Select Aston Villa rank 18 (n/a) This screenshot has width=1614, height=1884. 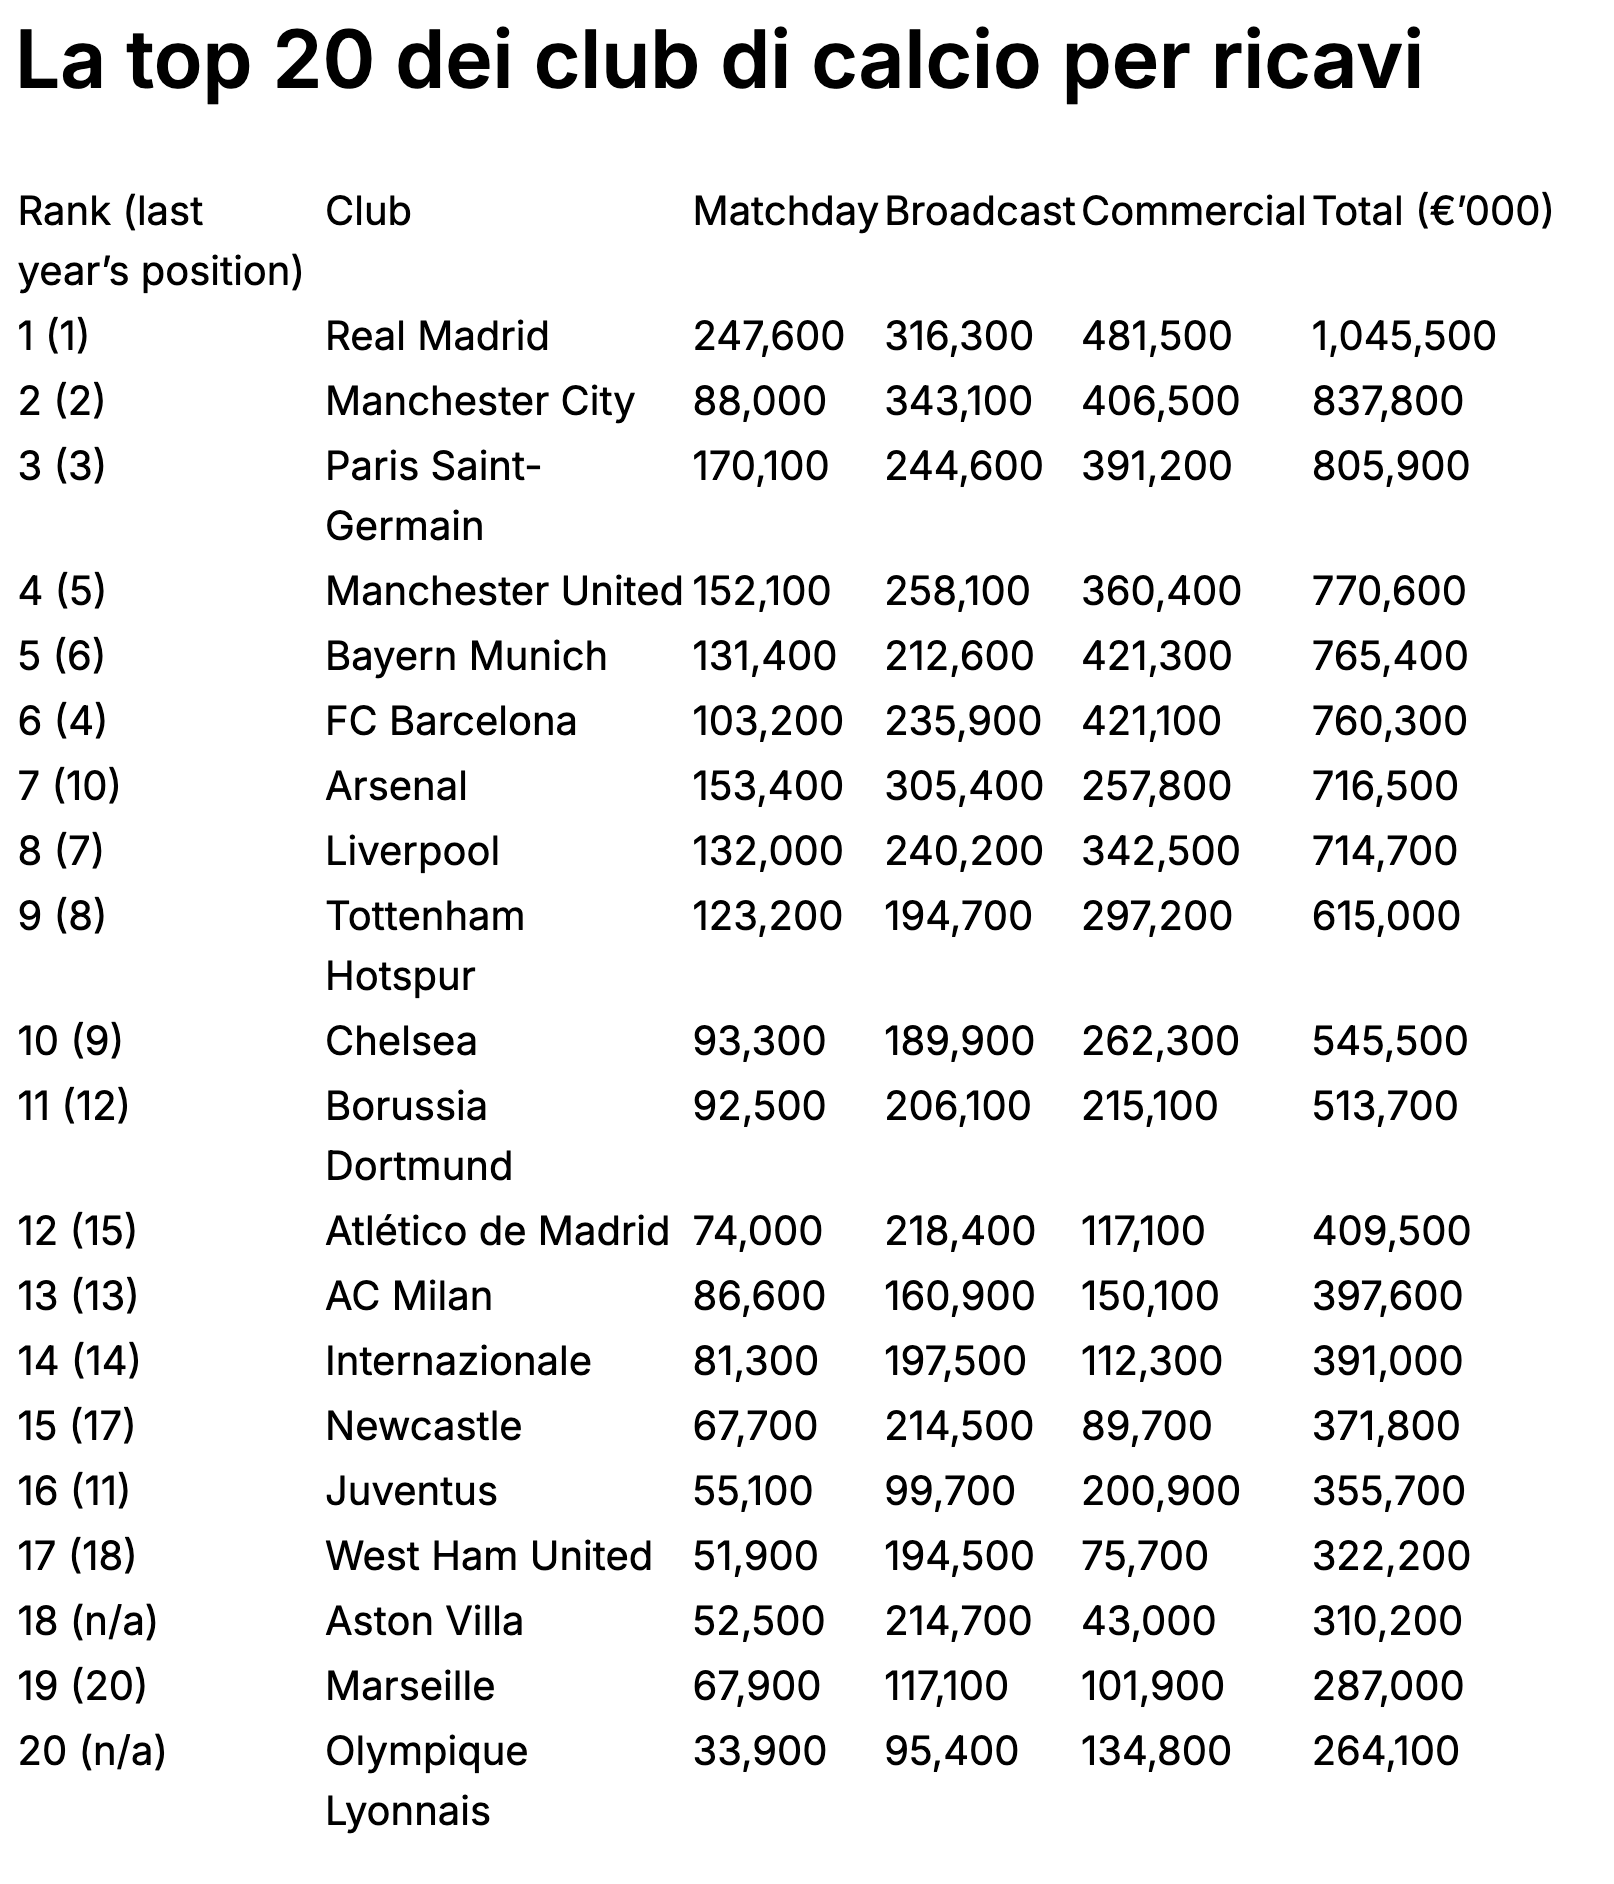click(88, 1621)
